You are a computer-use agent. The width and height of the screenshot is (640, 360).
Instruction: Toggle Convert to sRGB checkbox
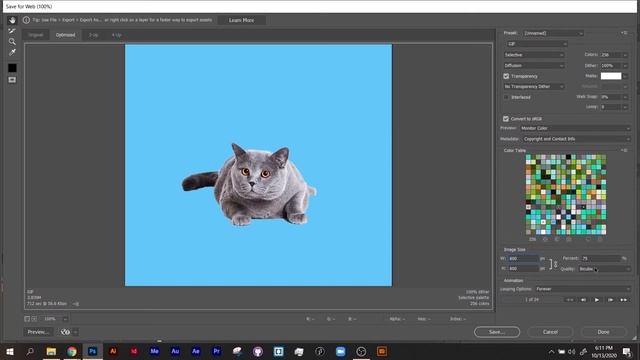coord(506,119)
